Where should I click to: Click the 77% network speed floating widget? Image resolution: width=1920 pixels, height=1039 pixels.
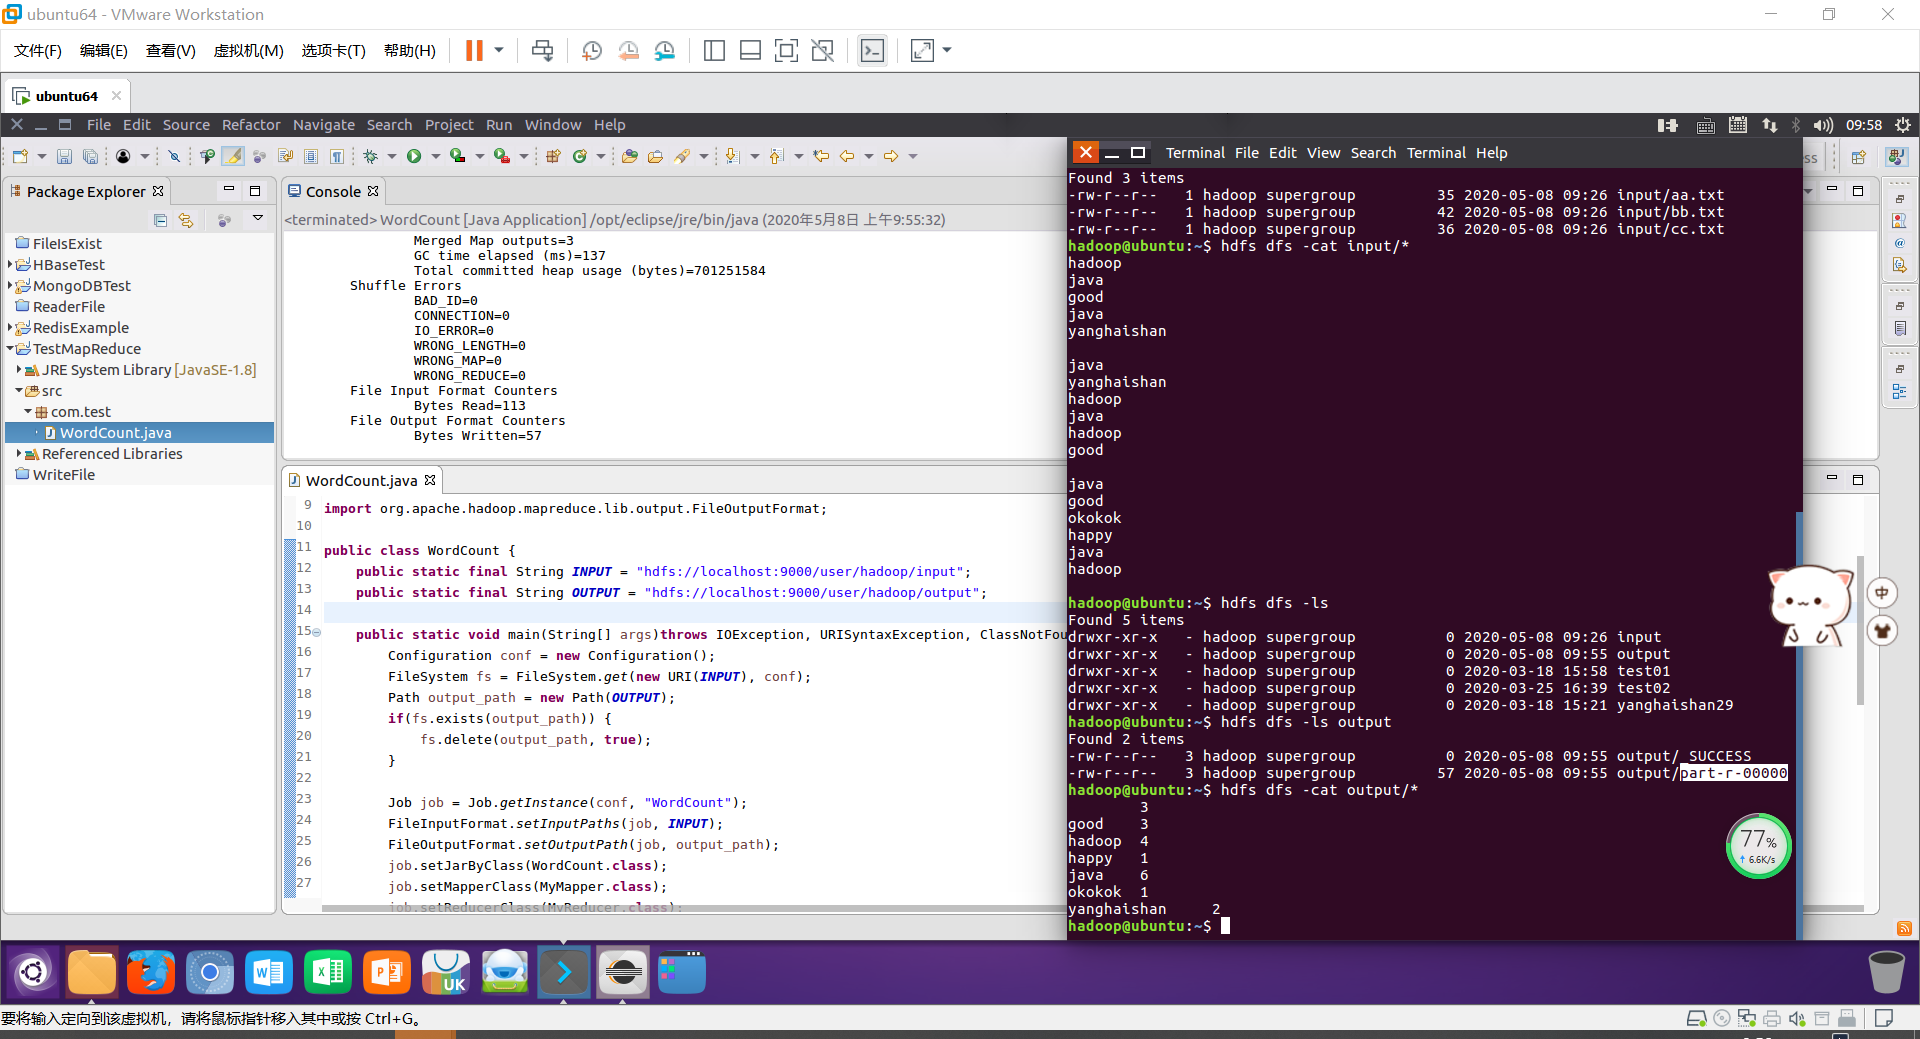1758,846
